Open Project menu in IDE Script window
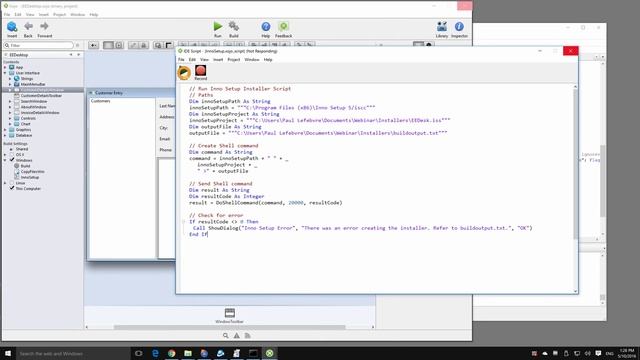This screenshot has height=360, width=640. tap(234, 60)
